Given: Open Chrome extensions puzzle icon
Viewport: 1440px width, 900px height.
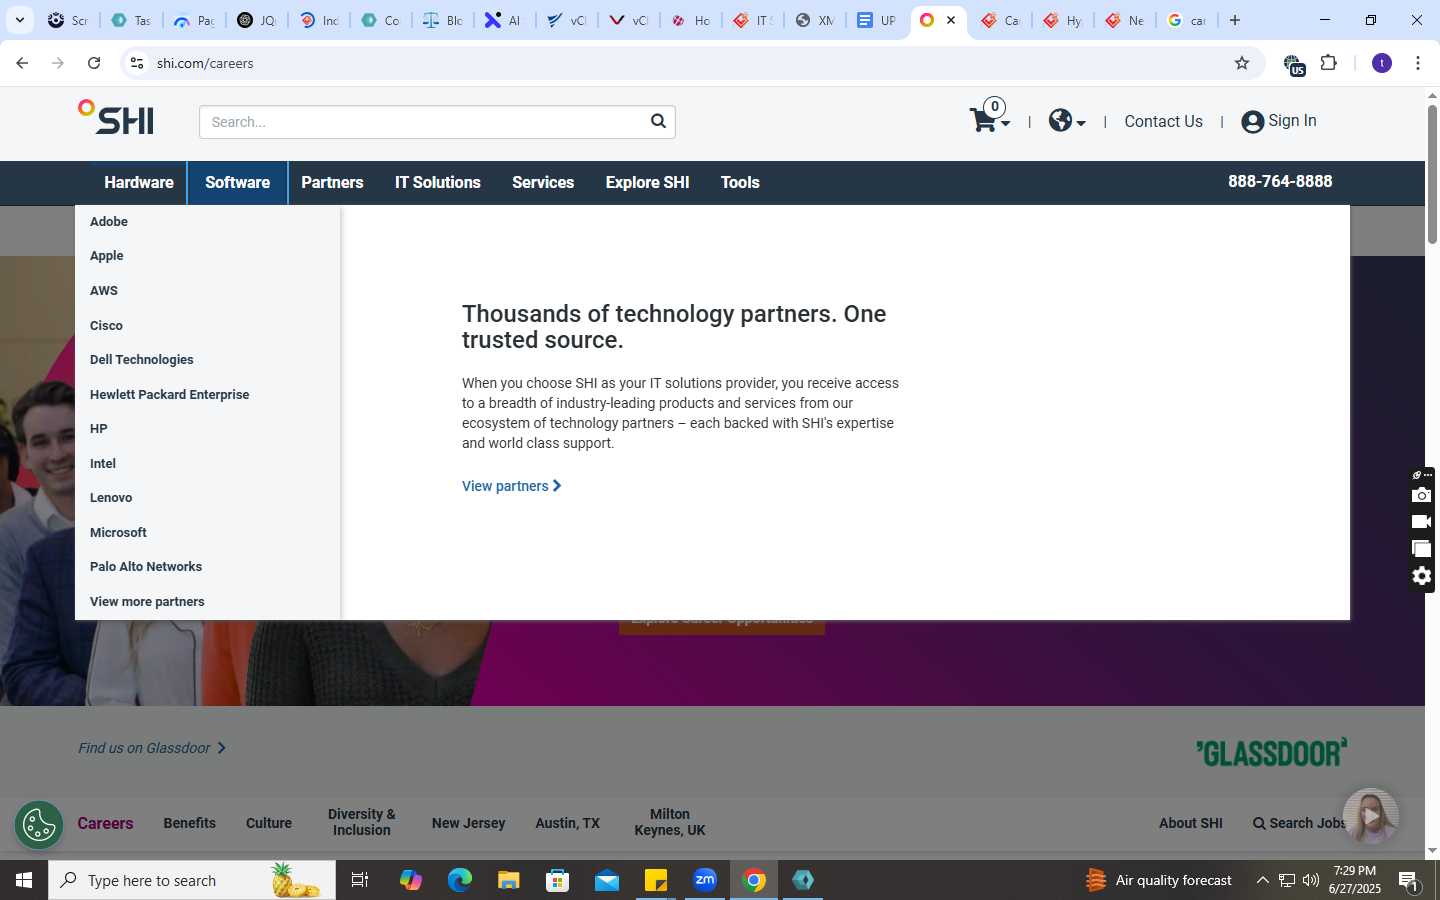Looking at the screenshot, I should coord(1329,63).
